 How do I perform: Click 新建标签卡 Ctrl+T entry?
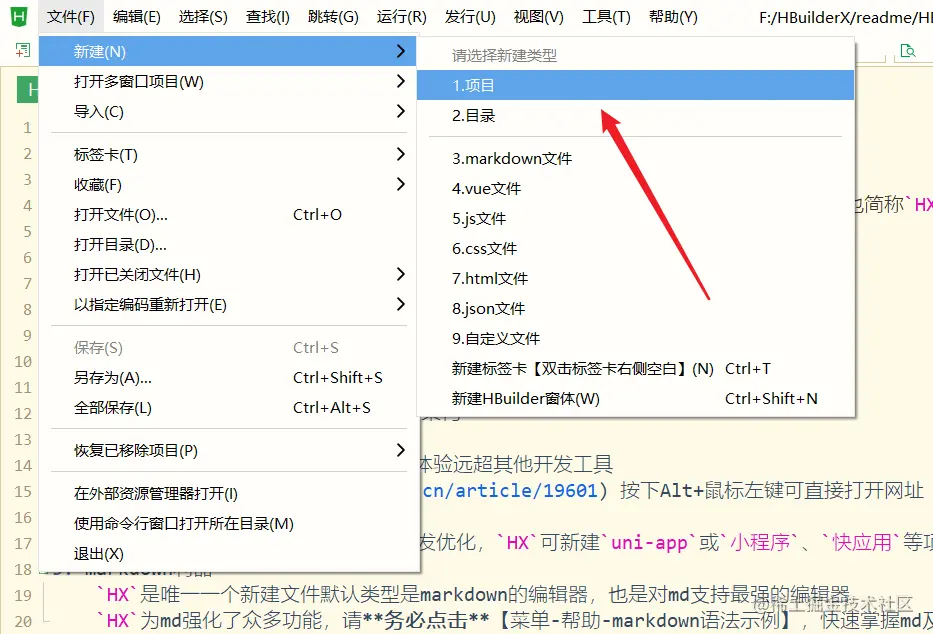(635, 369)
